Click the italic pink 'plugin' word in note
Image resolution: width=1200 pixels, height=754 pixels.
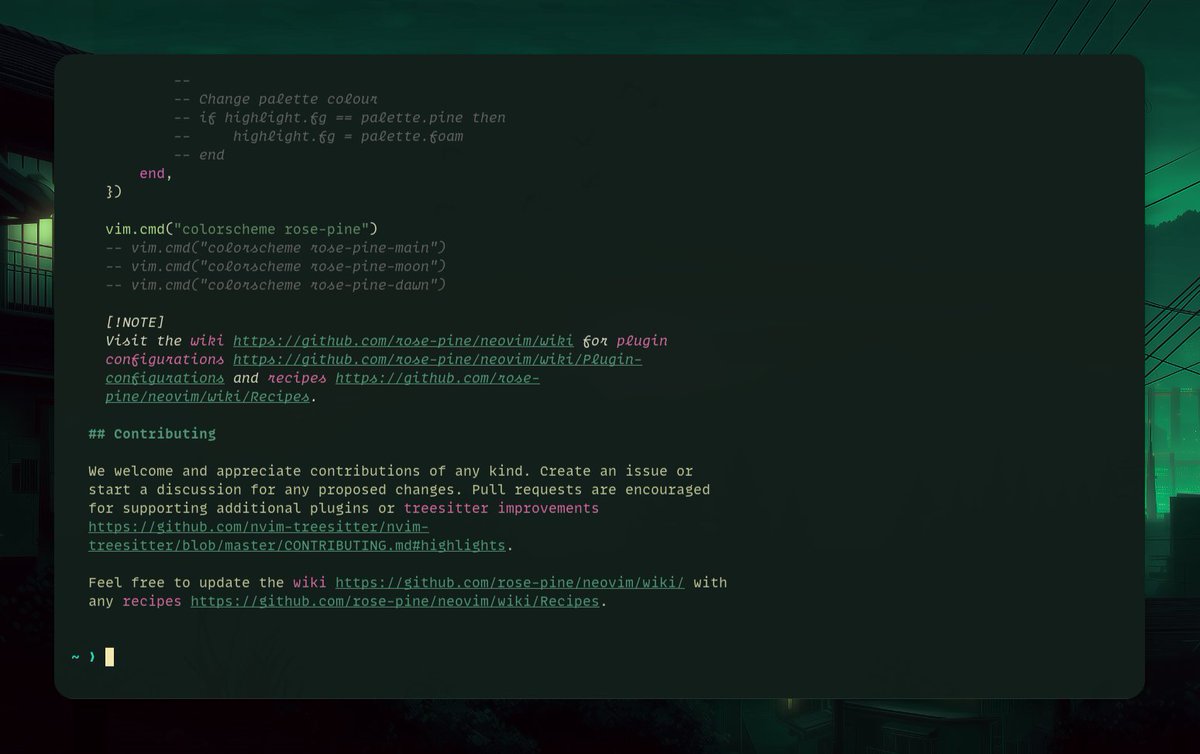click(642, 341)
